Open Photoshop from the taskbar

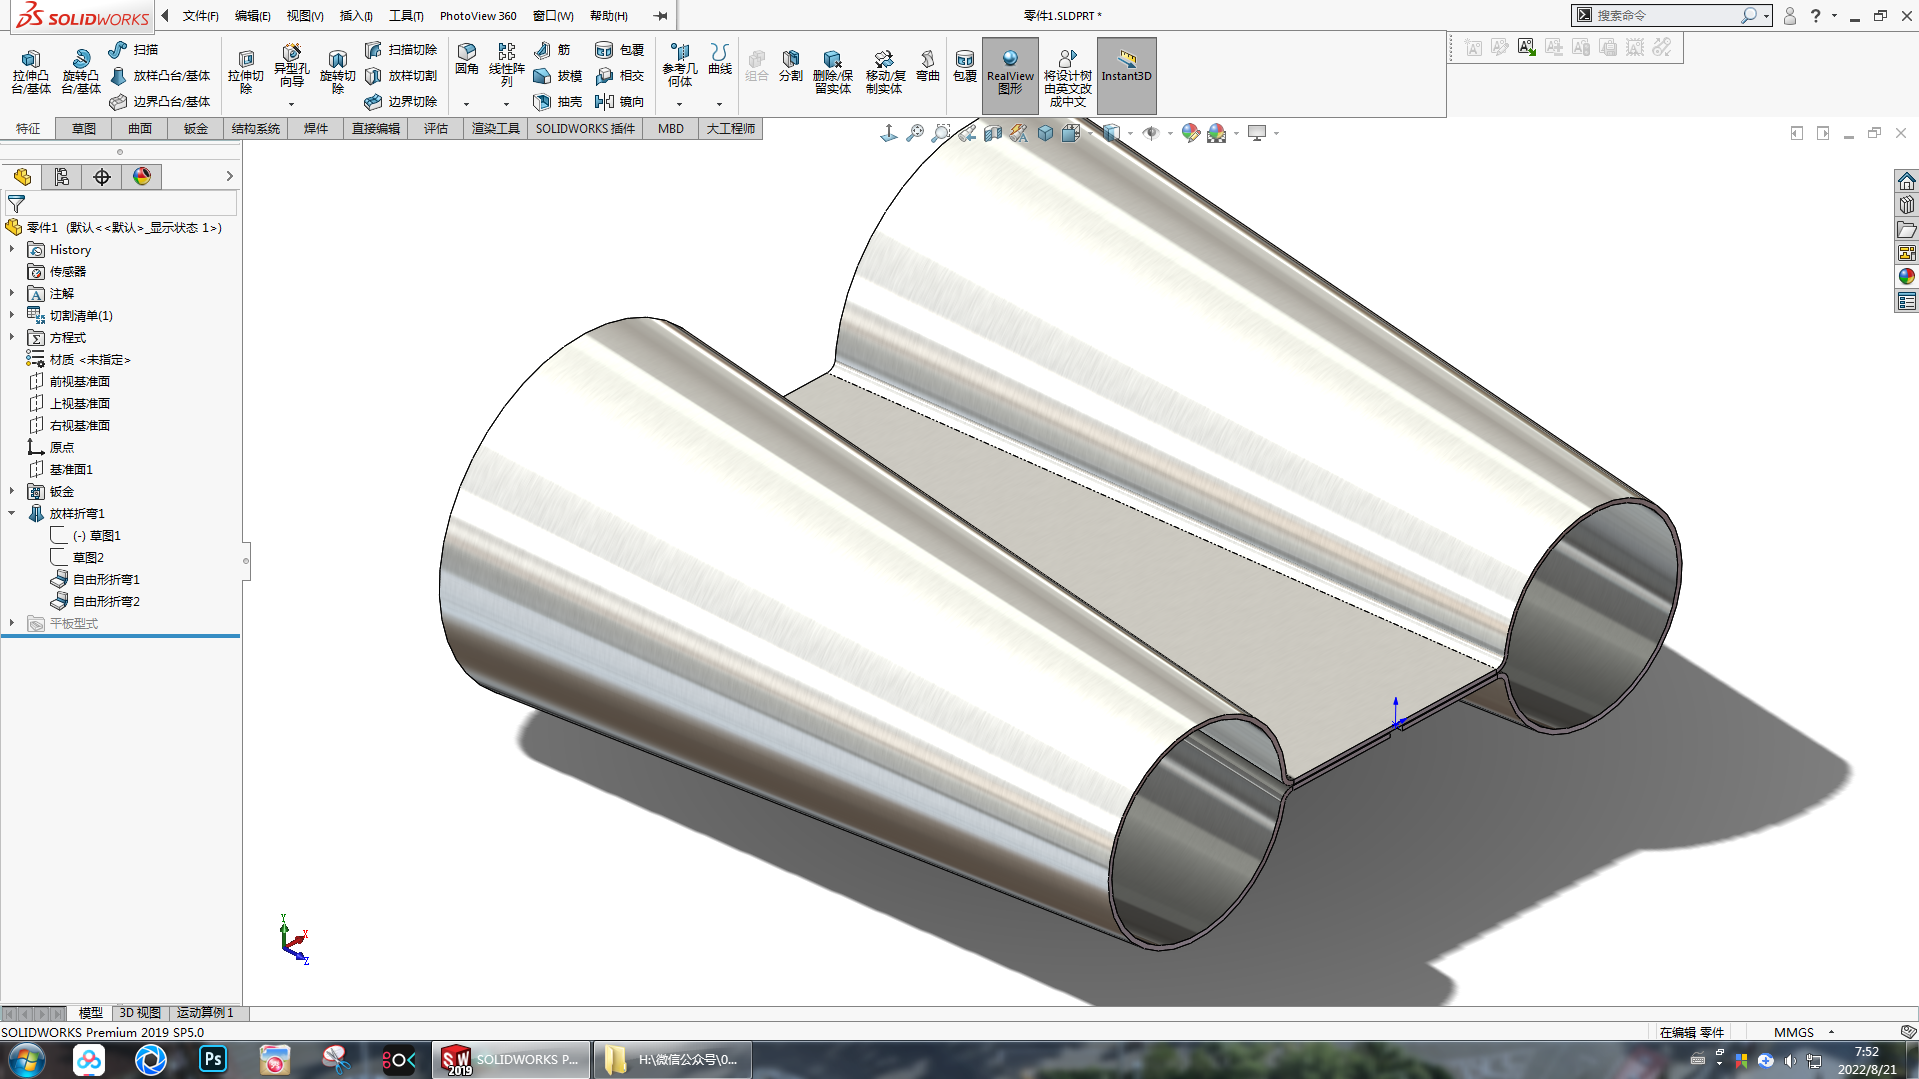tap(213, 1060)
